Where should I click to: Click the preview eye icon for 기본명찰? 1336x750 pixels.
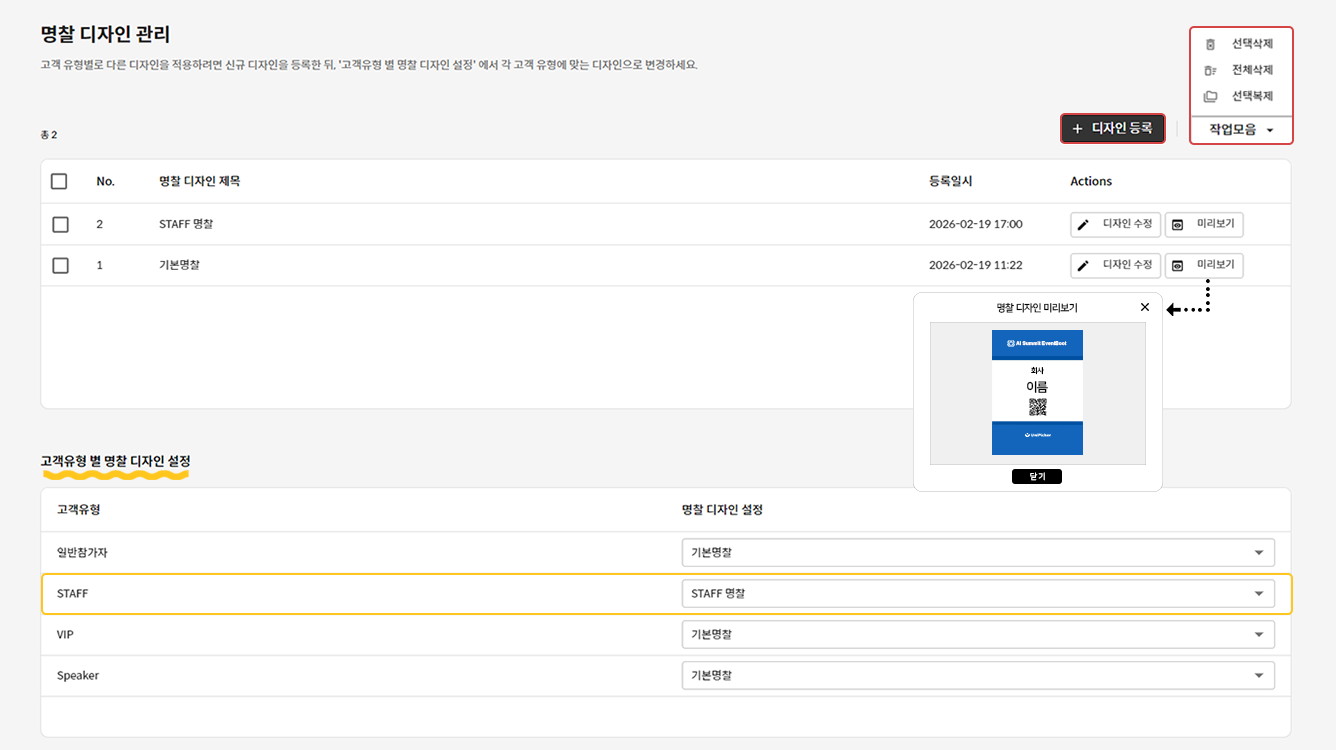pyautogui.click(x=1177, y=266)
